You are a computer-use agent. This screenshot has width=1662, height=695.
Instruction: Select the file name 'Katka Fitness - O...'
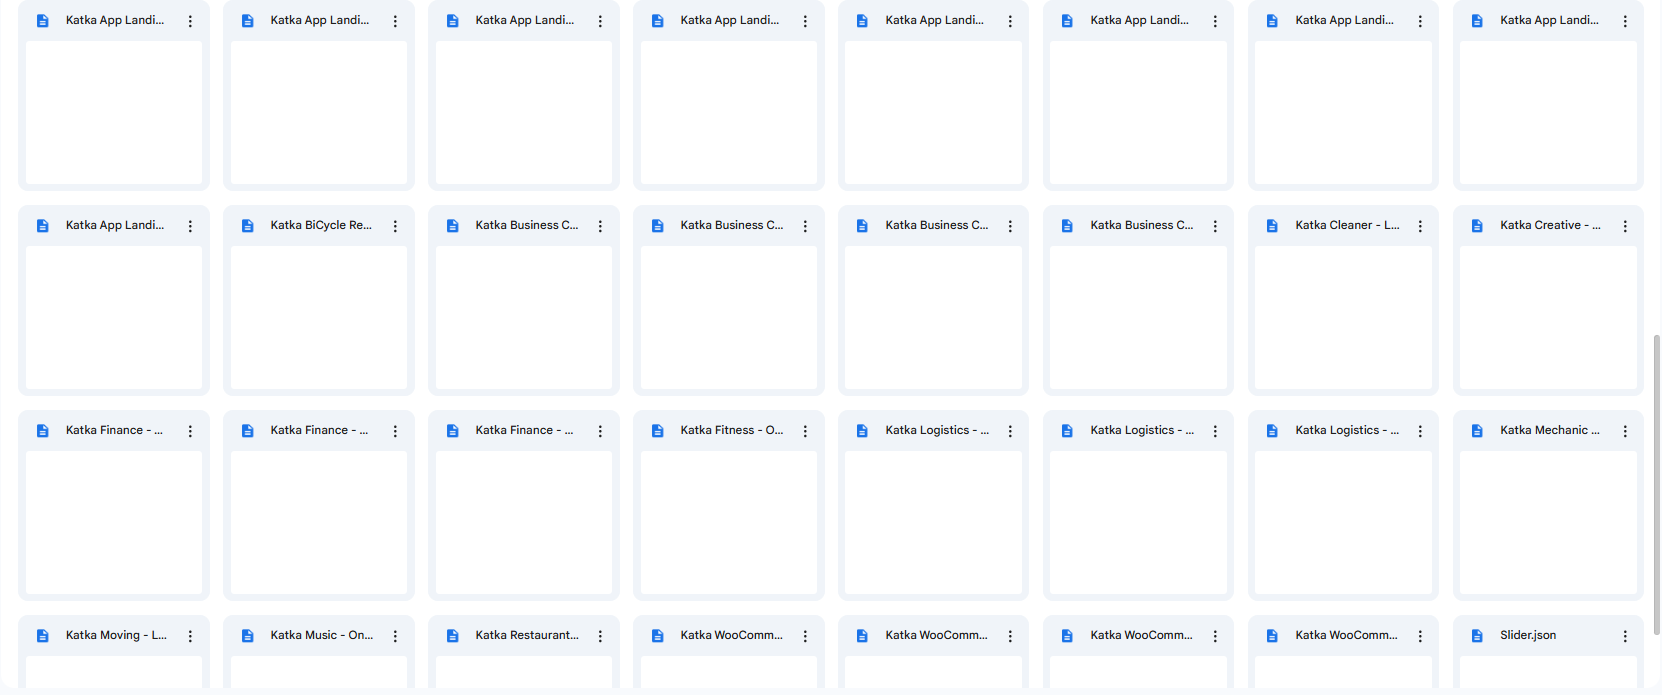tap(732, 430)
